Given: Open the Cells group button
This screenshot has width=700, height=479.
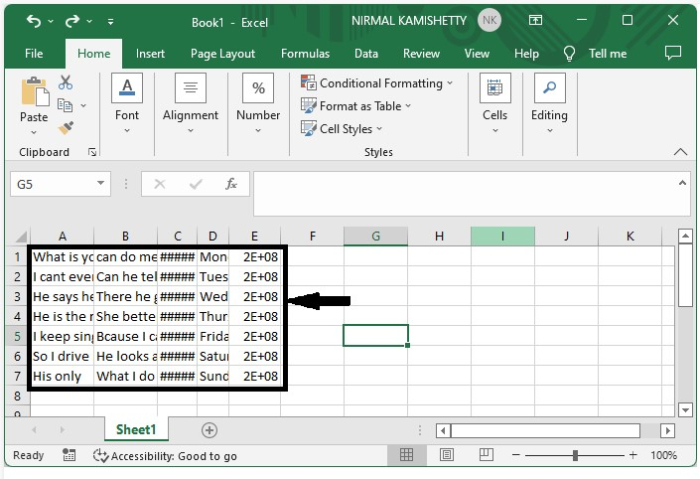Looking at the screenshot, I should coord(495,104).
